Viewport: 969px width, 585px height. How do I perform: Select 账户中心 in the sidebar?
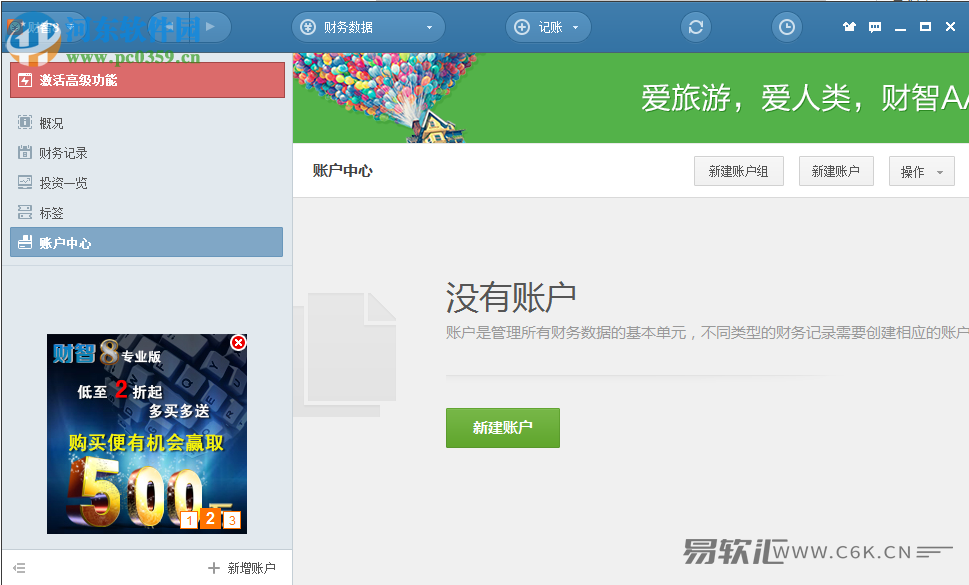(x=146, y=242)
